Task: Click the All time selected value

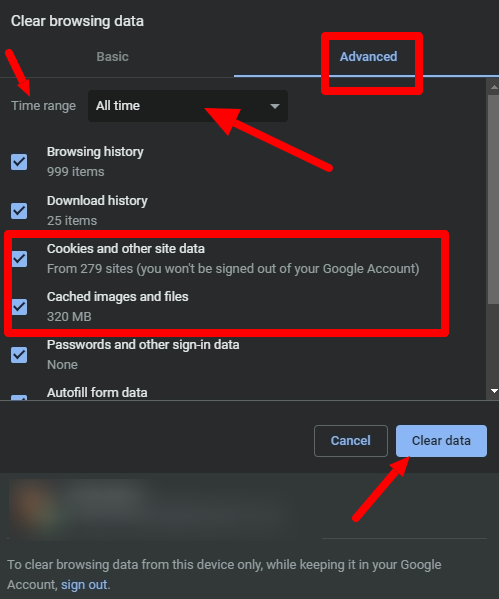Action: pyautogui.click(x=118, y=106)
